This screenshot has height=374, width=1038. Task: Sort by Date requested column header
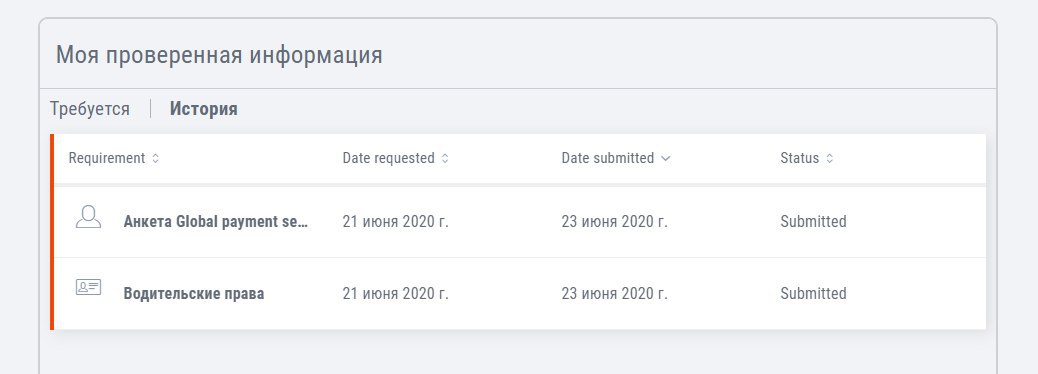[389, 158]
